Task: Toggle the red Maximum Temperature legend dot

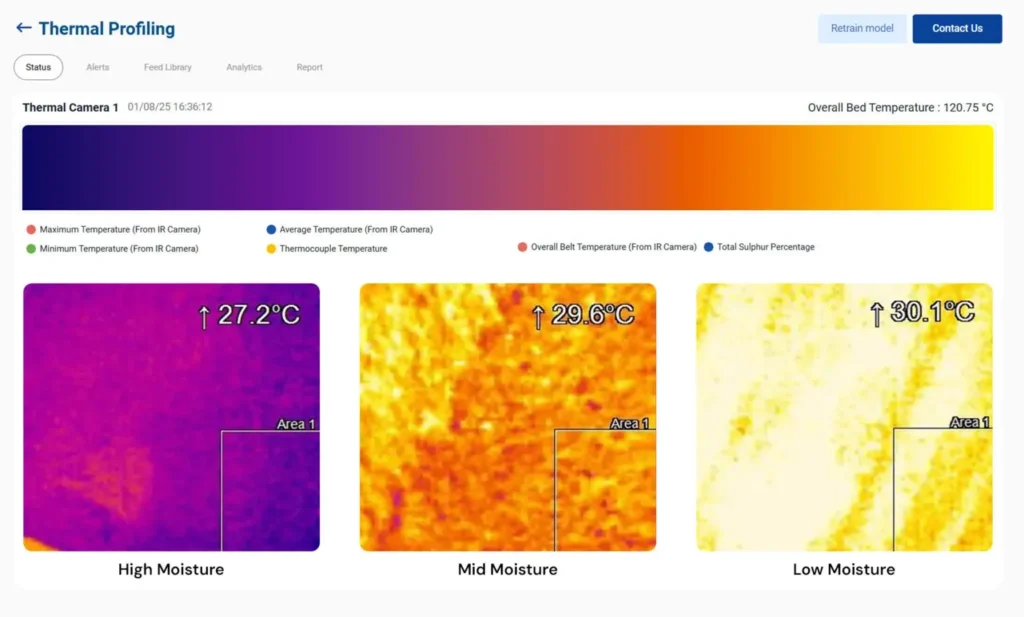Action: [31, 230]
